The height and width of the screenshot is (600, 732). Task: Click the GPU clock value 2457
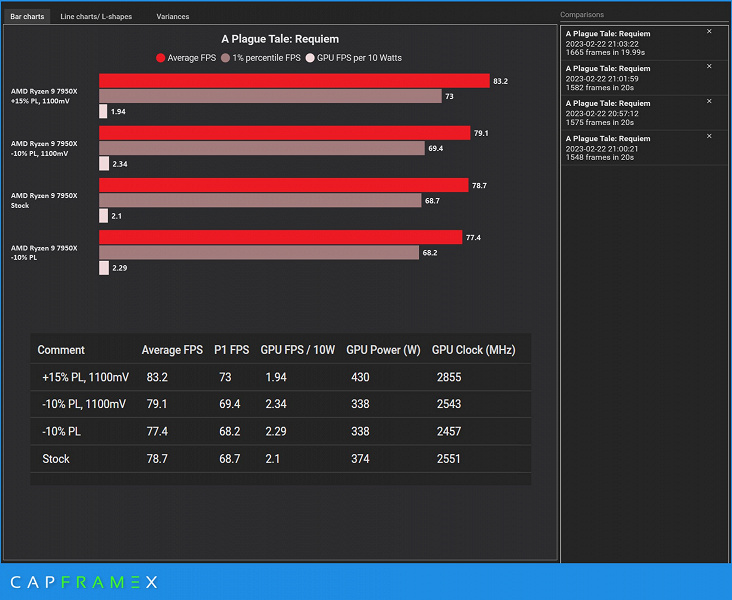tap(449, 431)
